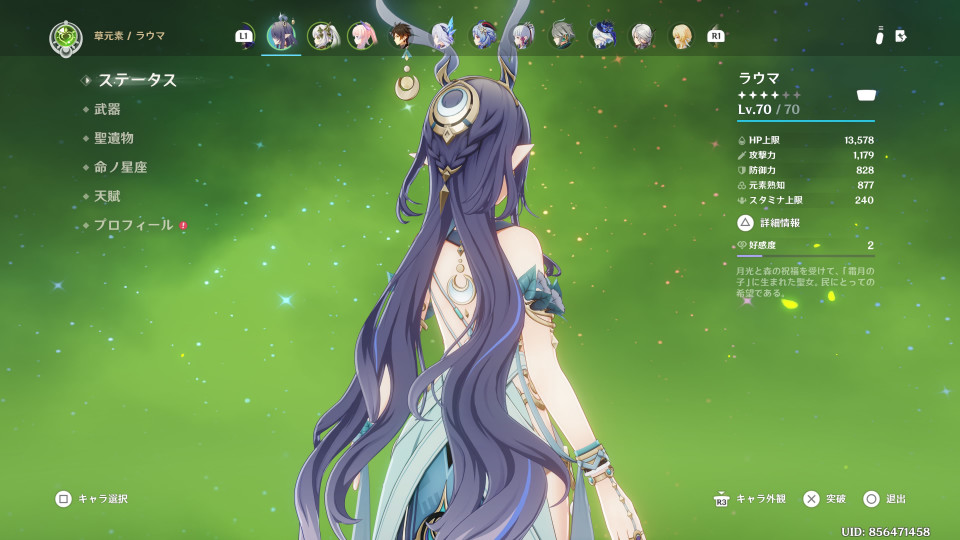Click 退出 exit button

coord(896,499)
